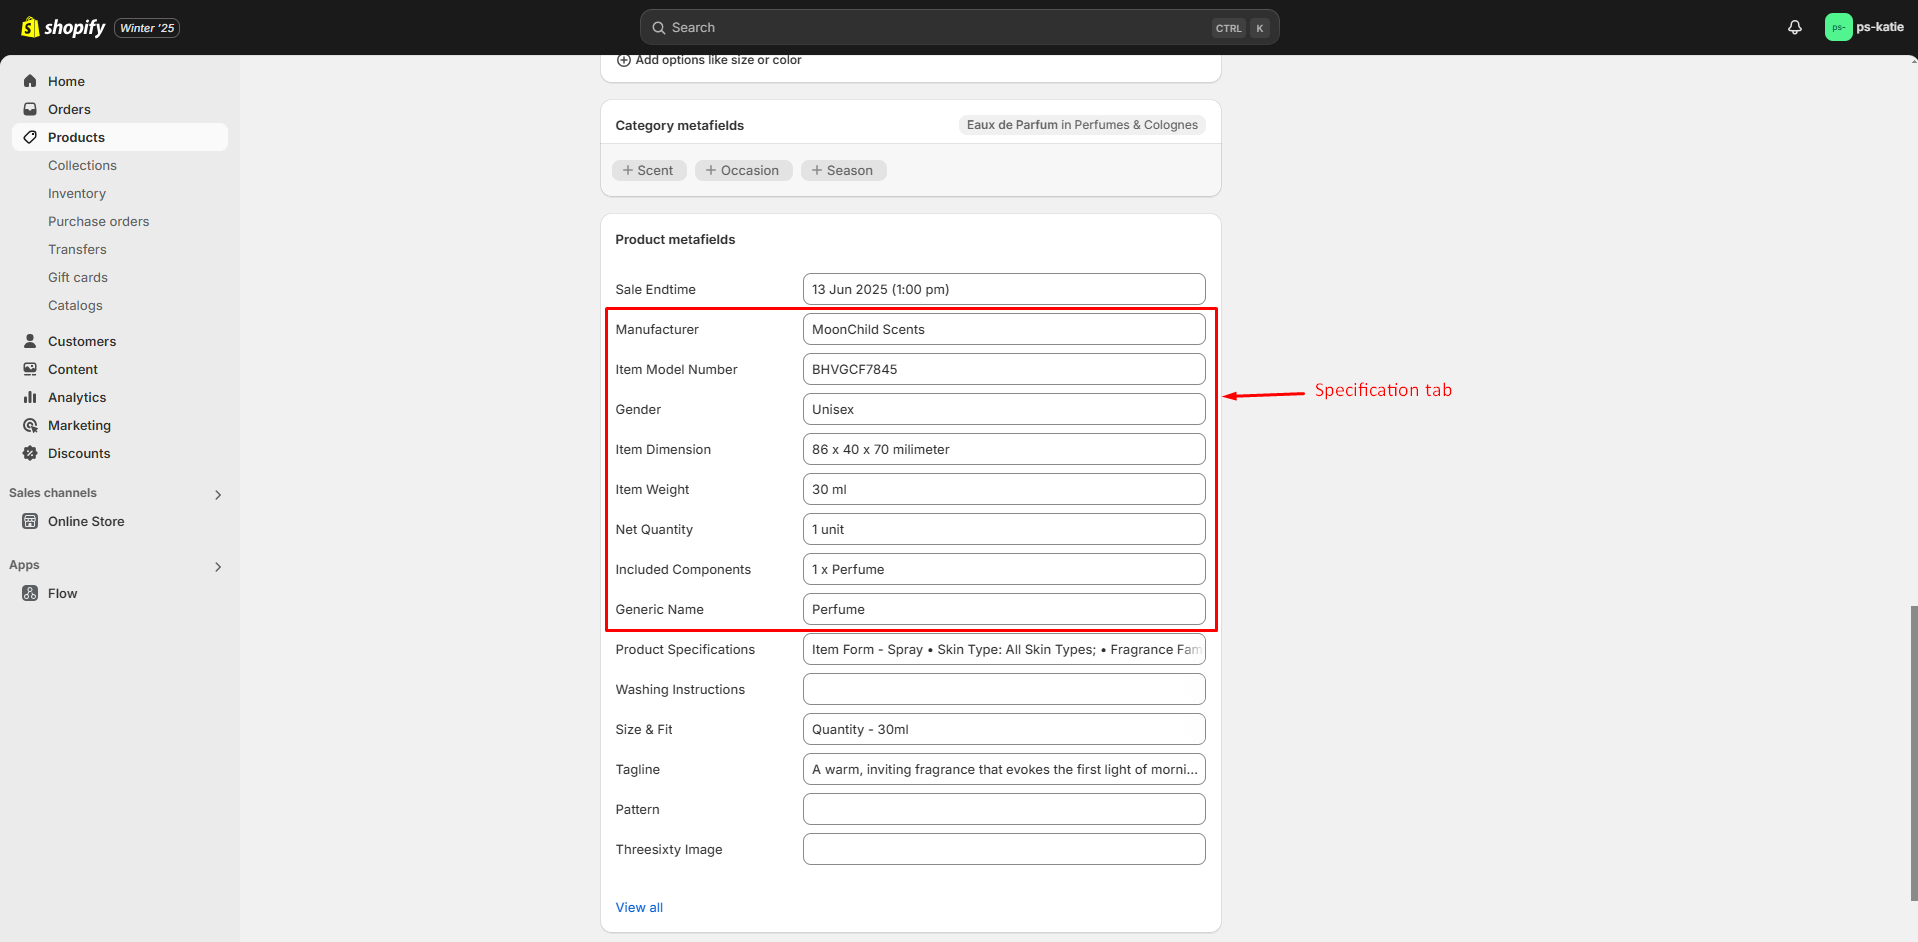Open the Content section
The height and width of the screenshot is (942, 1918).
tap(73, 369)
